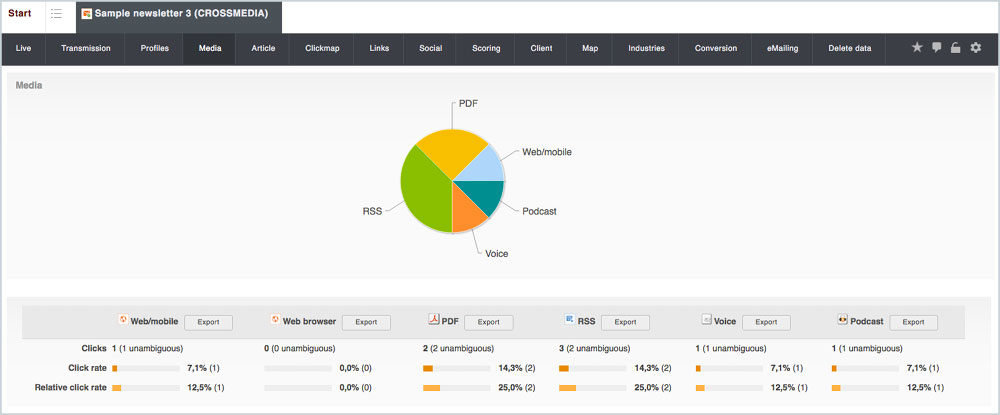
Task: Click the star favorite icon
Action: 917,47
